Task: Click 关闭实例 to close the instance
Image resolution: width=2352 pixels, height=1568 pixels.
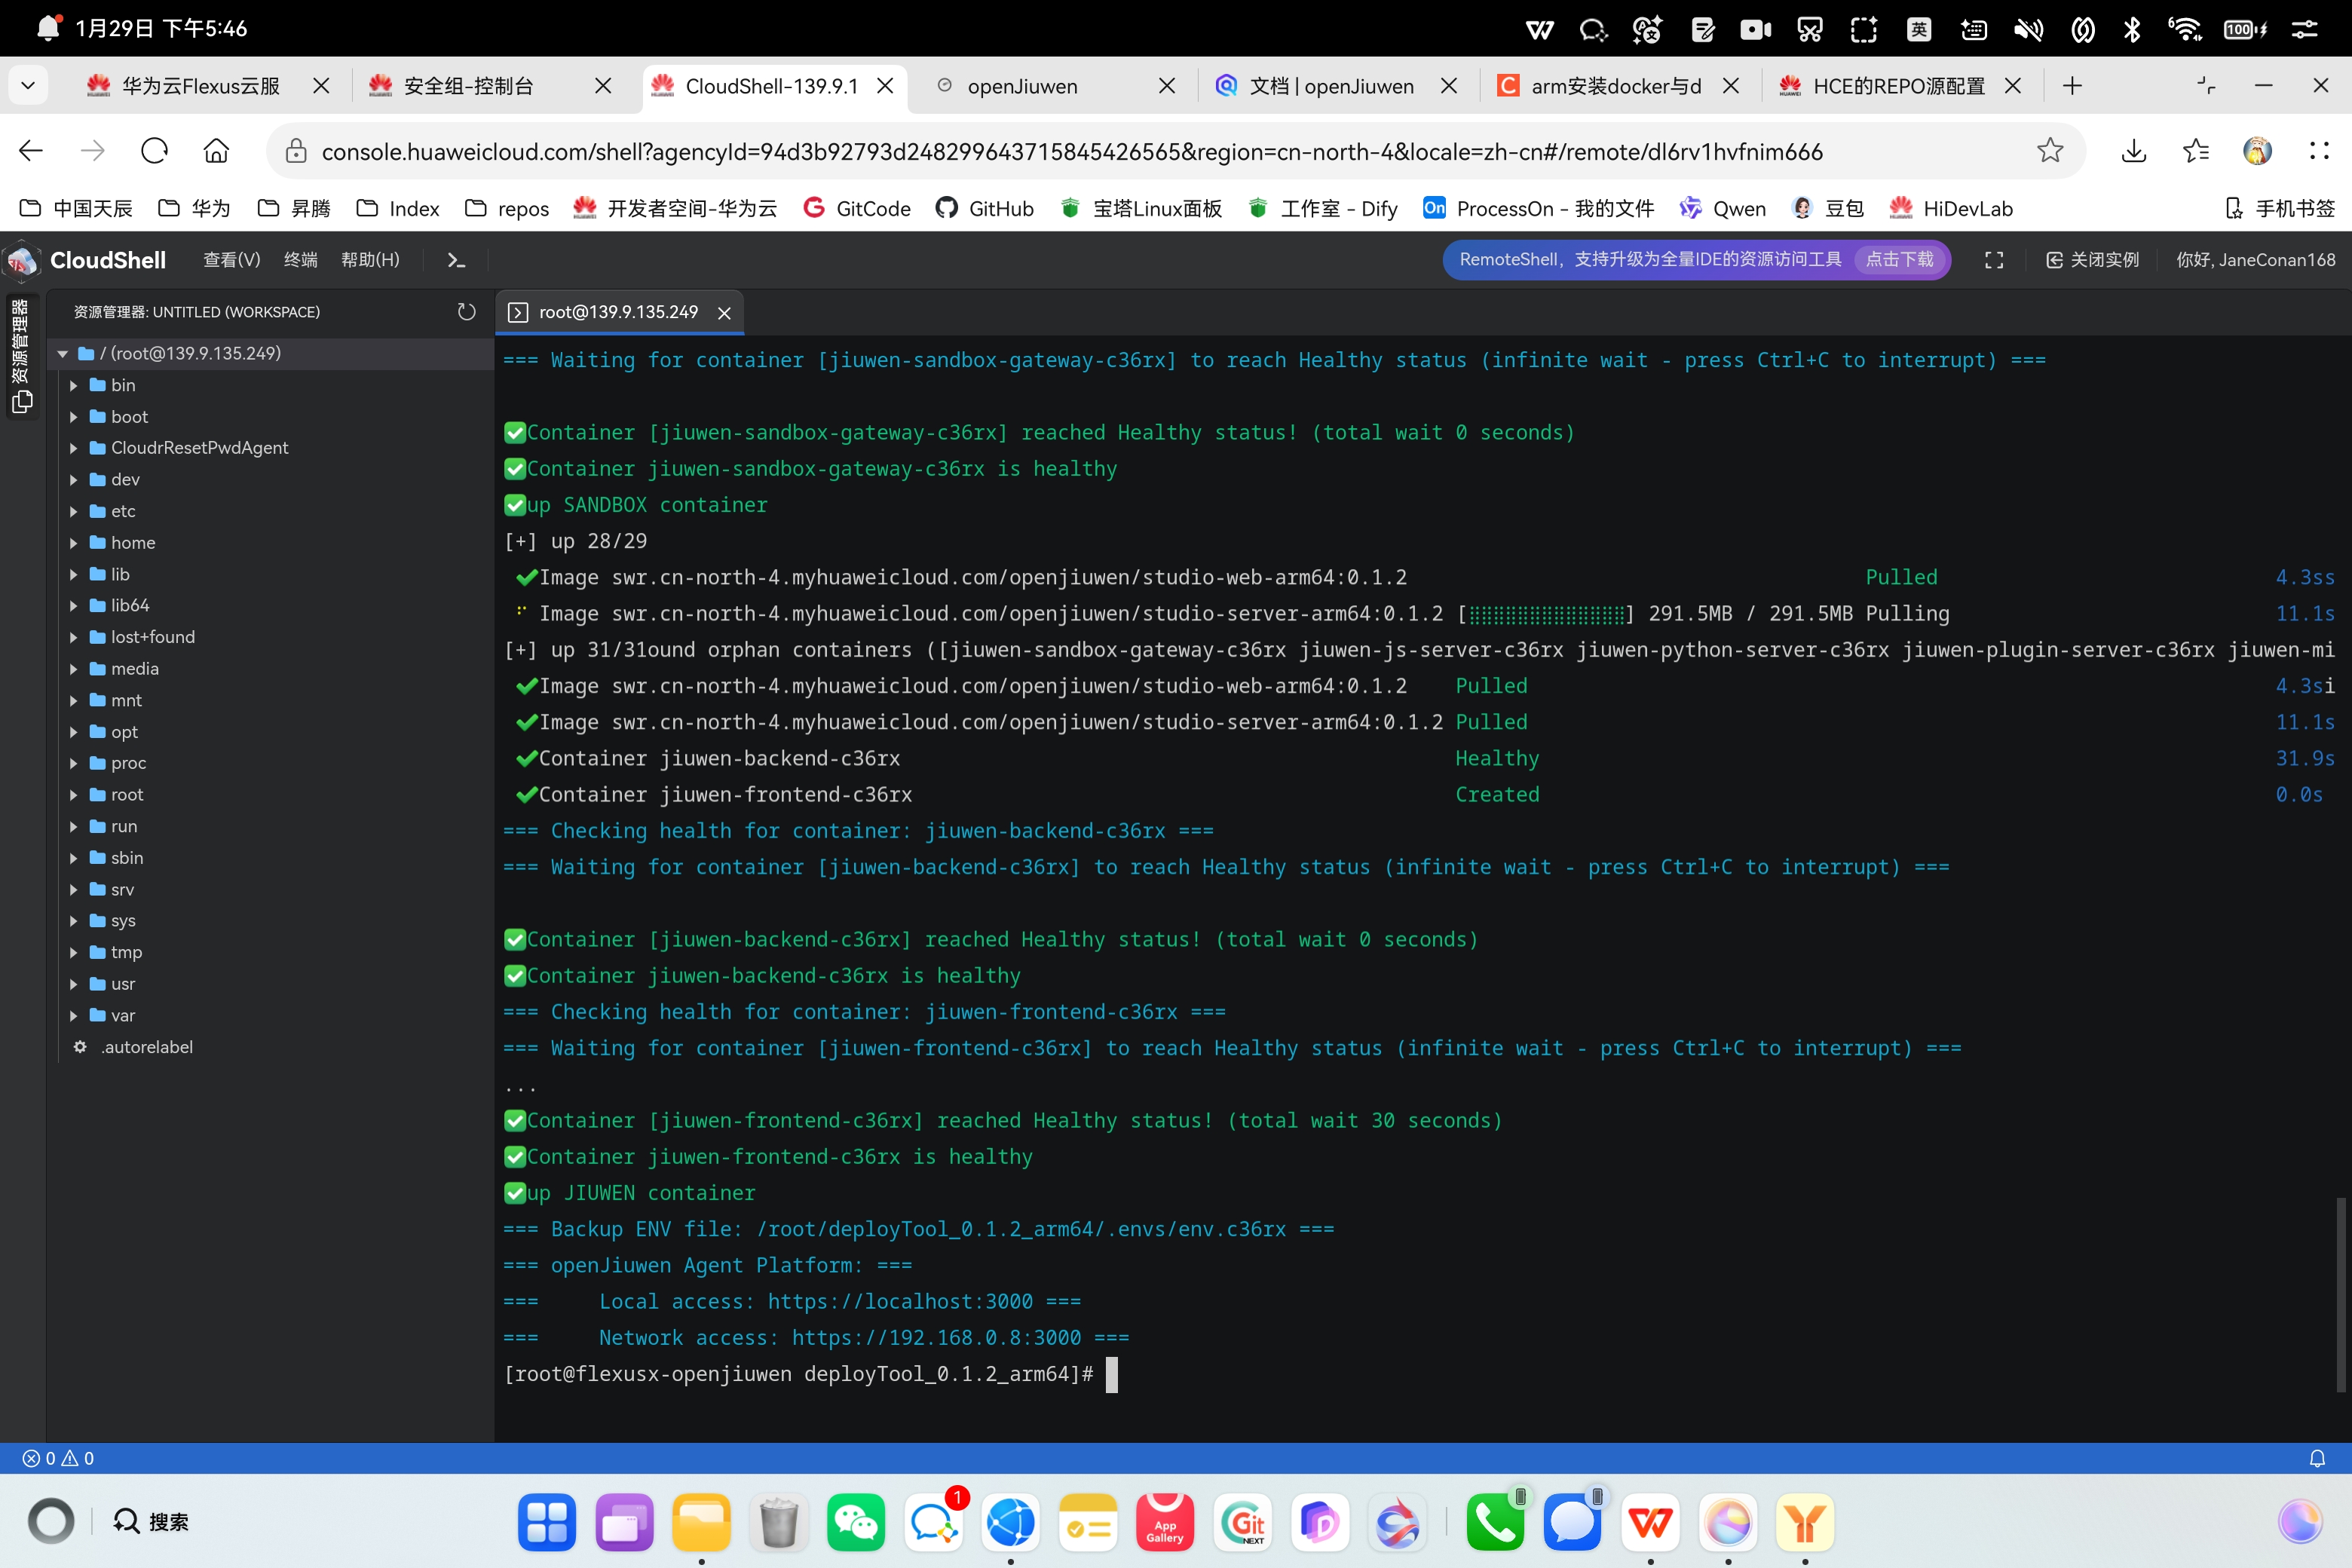Action: [x=2093, y=260]
